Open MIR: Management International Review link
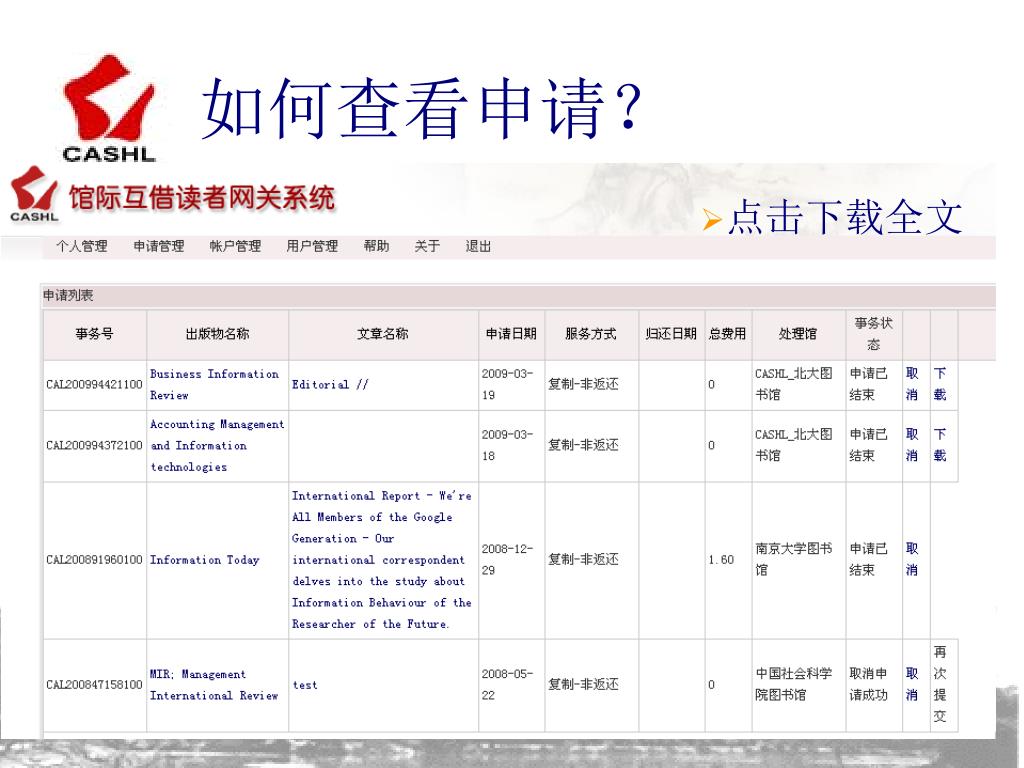1024x768 pixels. 214,684
